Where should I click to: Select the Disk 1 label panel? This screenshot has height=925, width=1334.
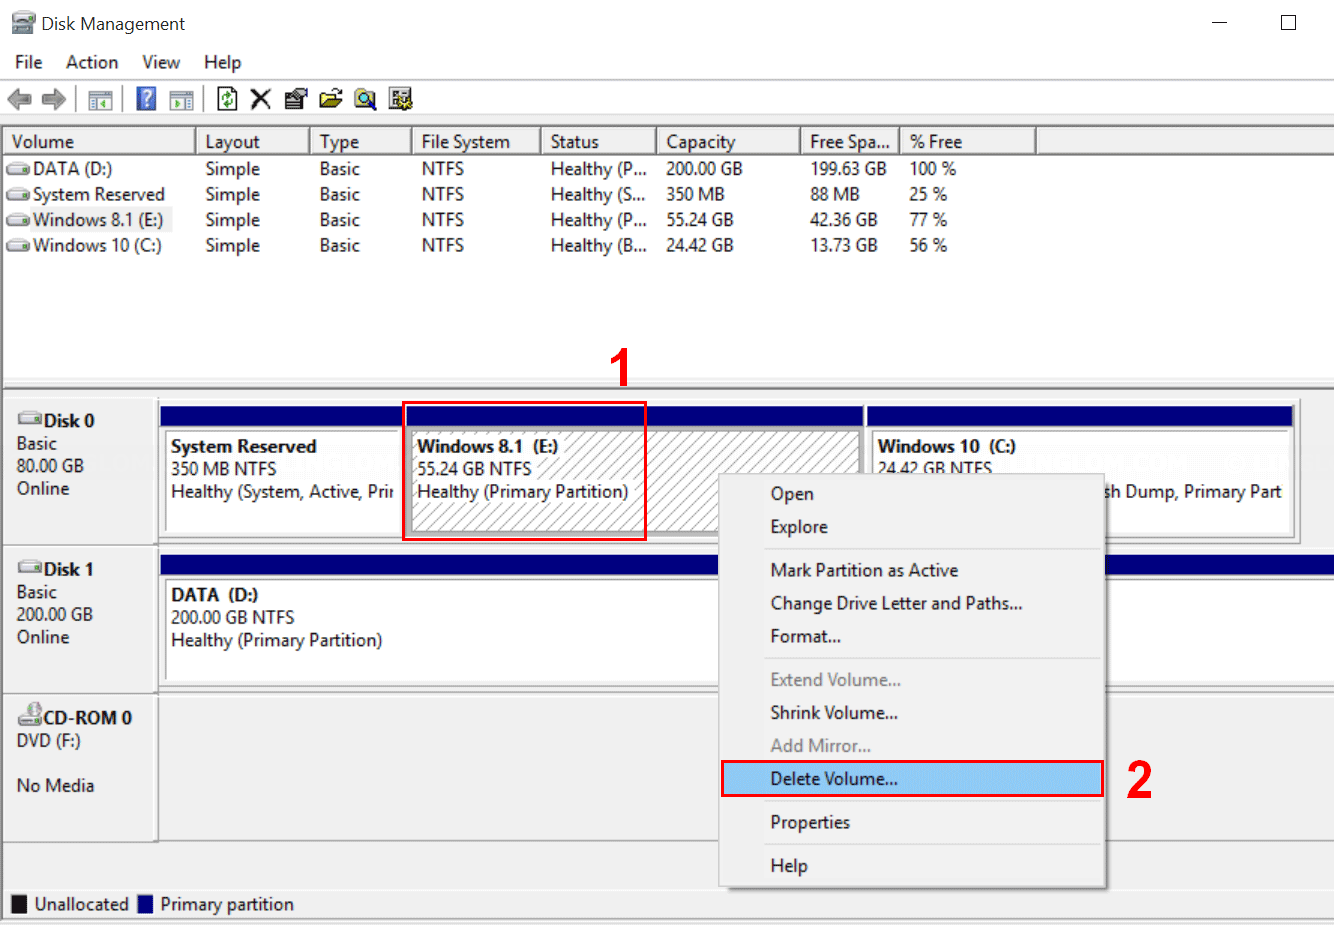point(80,618)
